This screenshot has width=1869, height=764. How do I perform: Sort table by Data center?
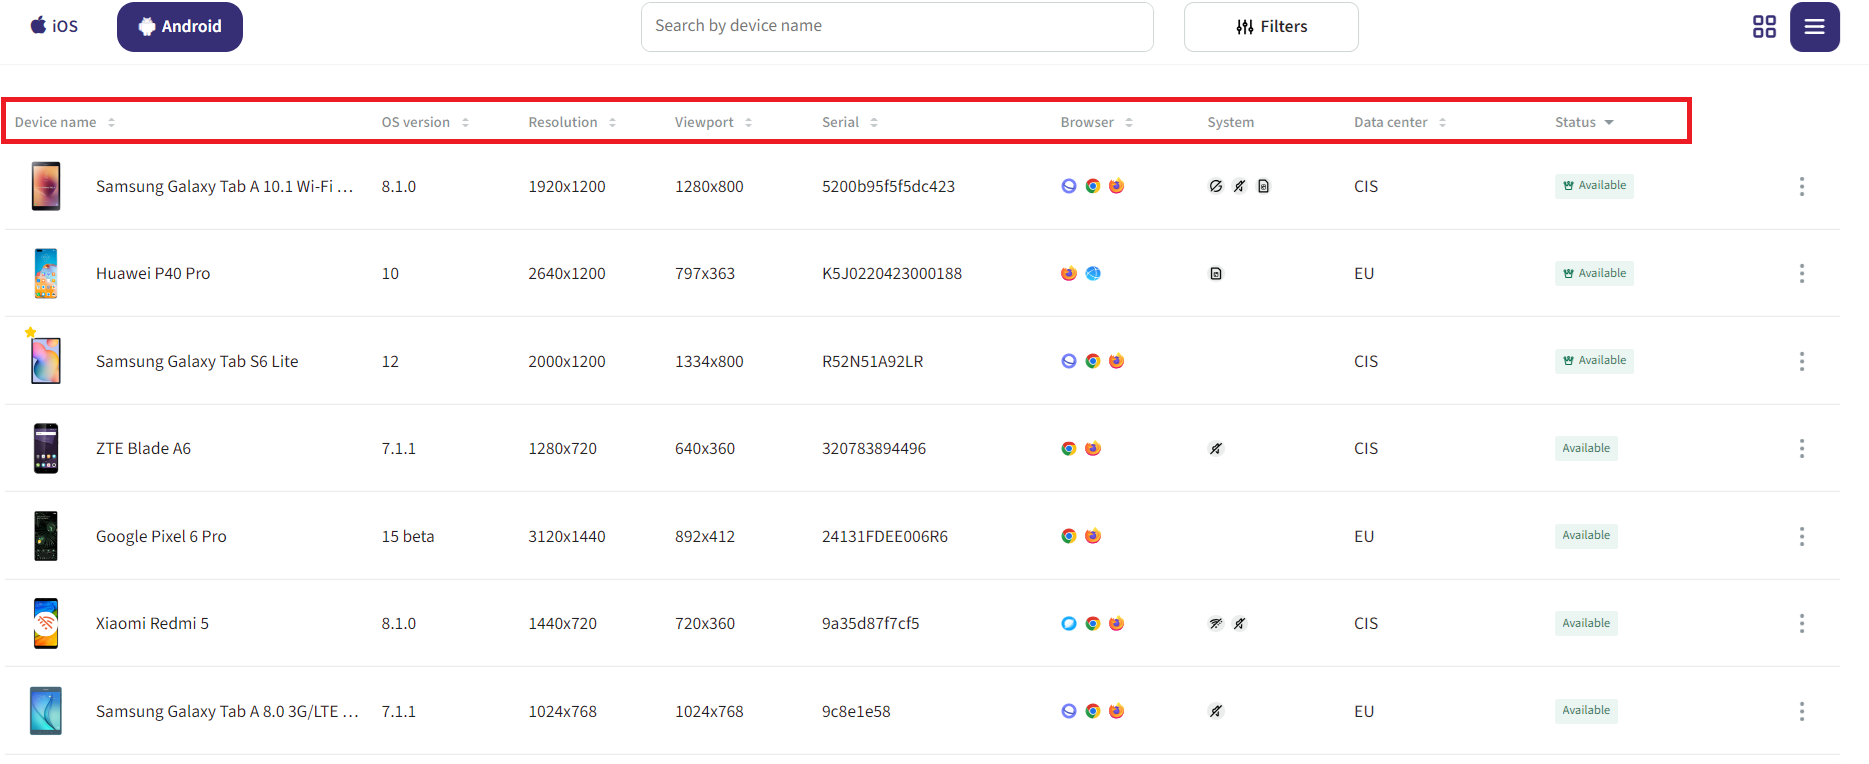(x=1400, y=122)
